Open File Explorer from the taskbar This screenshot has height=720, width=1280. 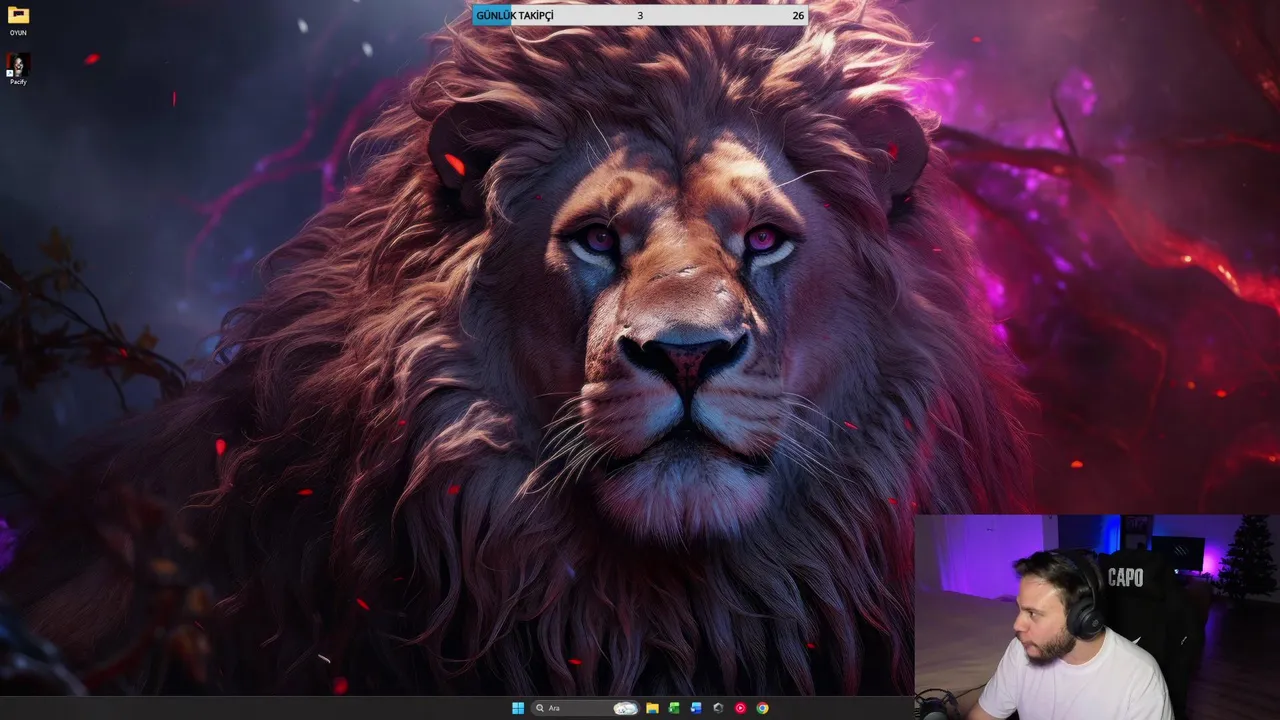(652, 708)
